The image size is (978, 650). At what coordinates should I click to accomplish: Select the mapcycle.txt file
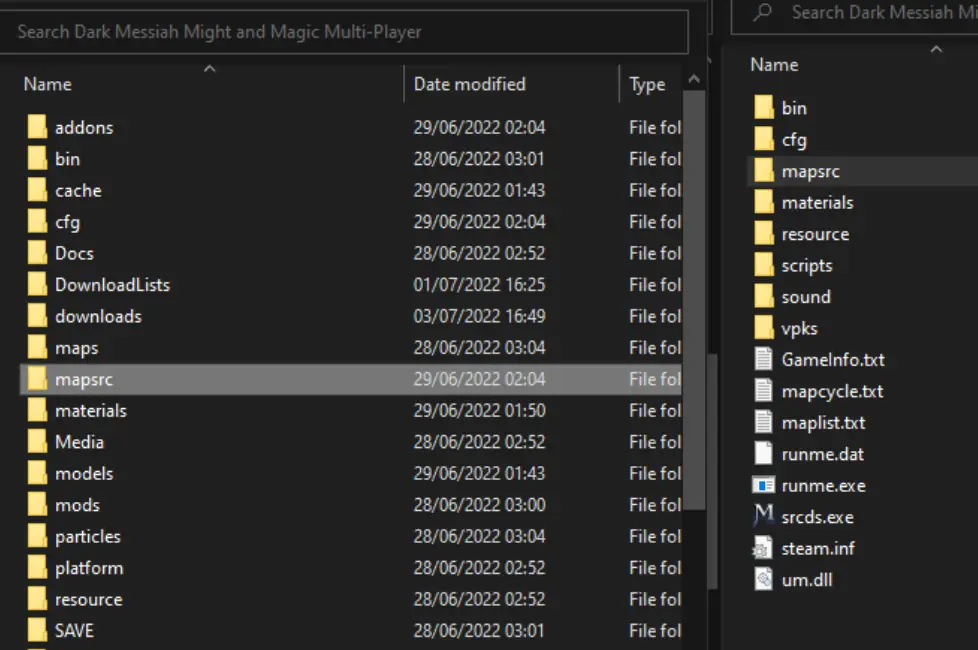pos(832,391)
